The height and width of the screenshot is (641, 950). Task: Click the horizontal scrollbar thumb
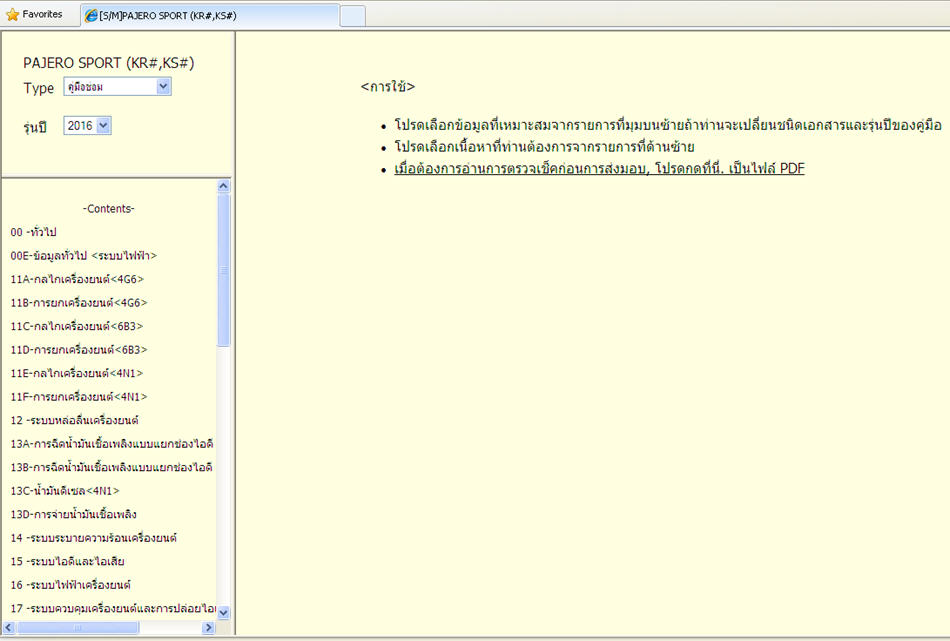coord(78,628)
